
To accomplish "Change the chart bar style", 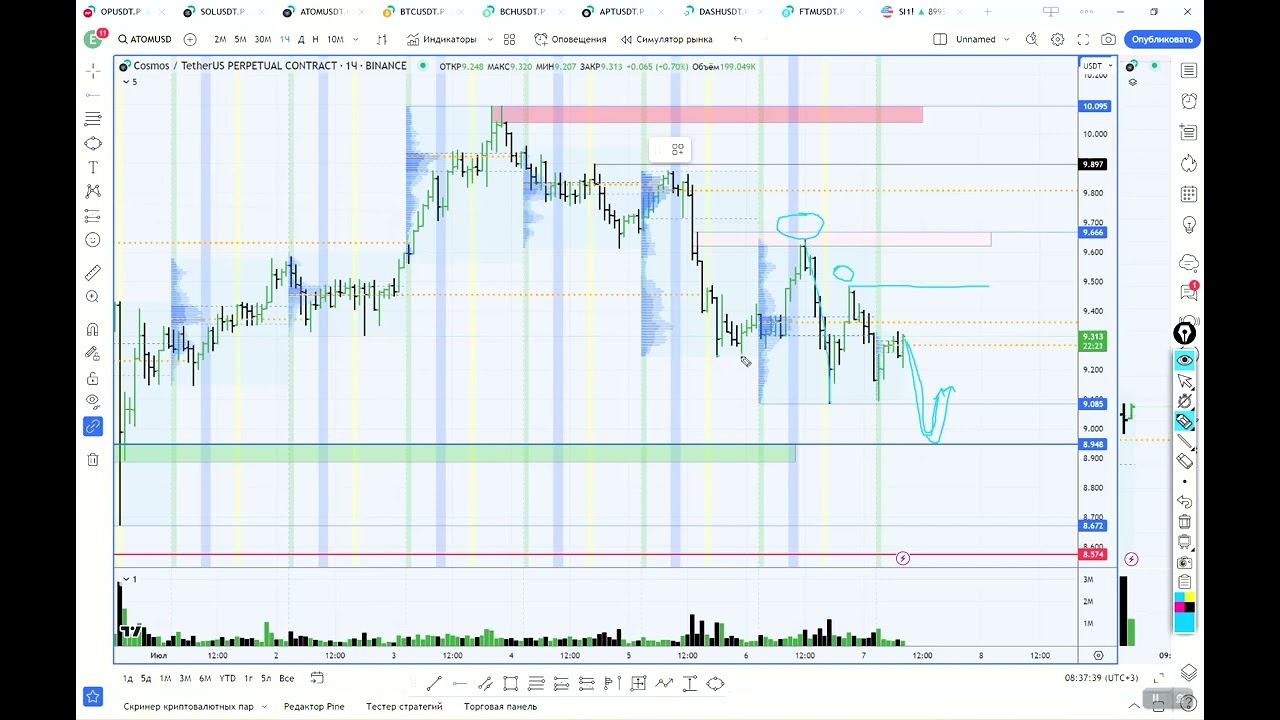I will (382, 39).
